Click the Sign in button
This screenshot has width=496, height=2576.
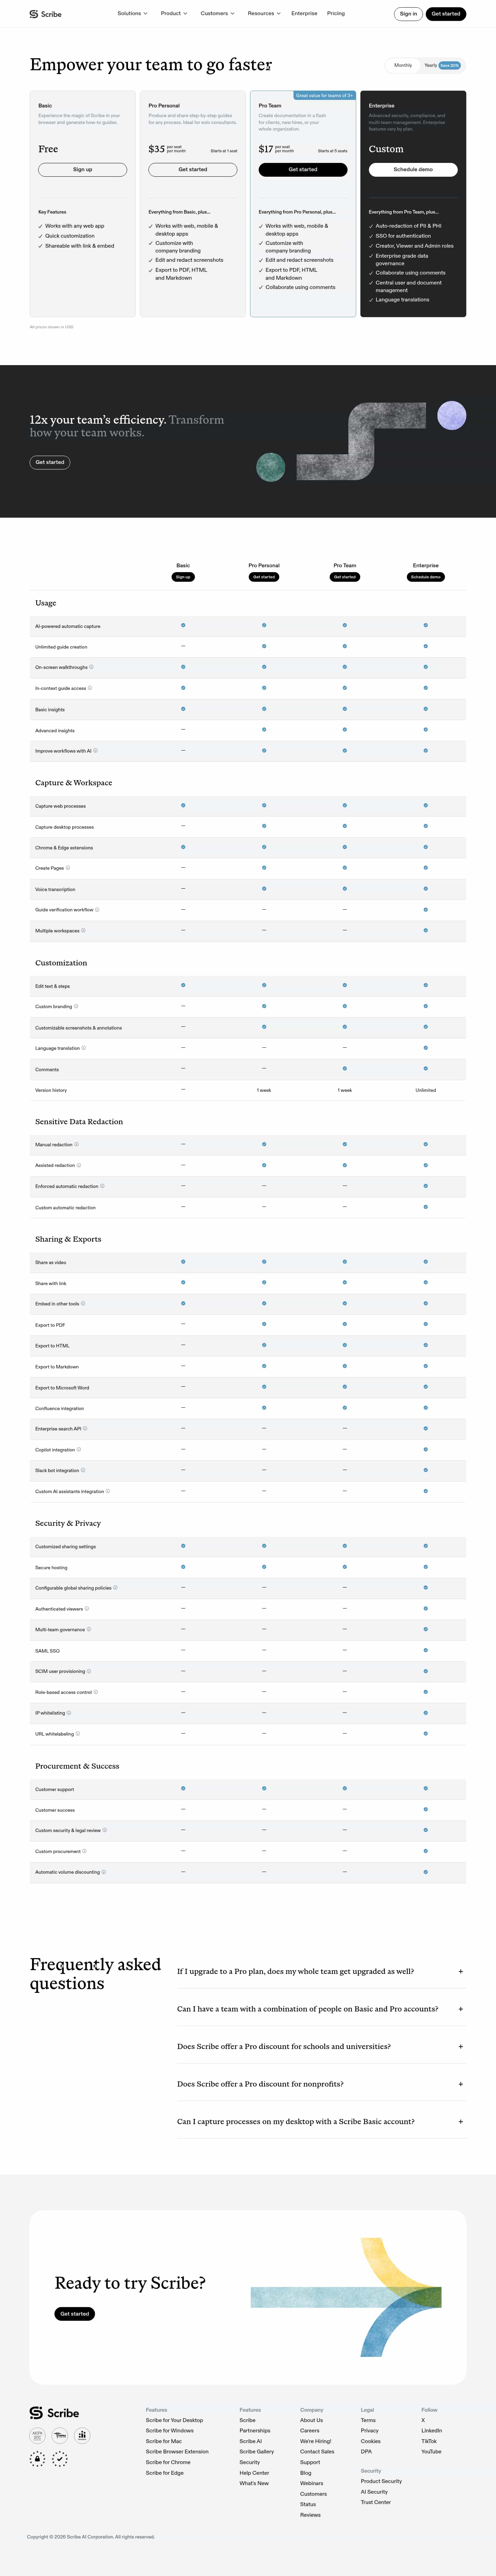tap(408, 14)
